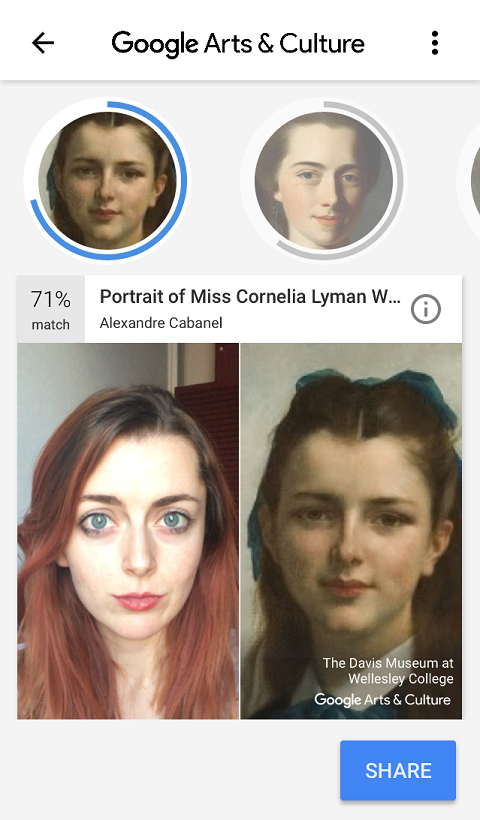Go back using the arrow icon
Viewport: 480px width, 820px height.
pos(43,43)
